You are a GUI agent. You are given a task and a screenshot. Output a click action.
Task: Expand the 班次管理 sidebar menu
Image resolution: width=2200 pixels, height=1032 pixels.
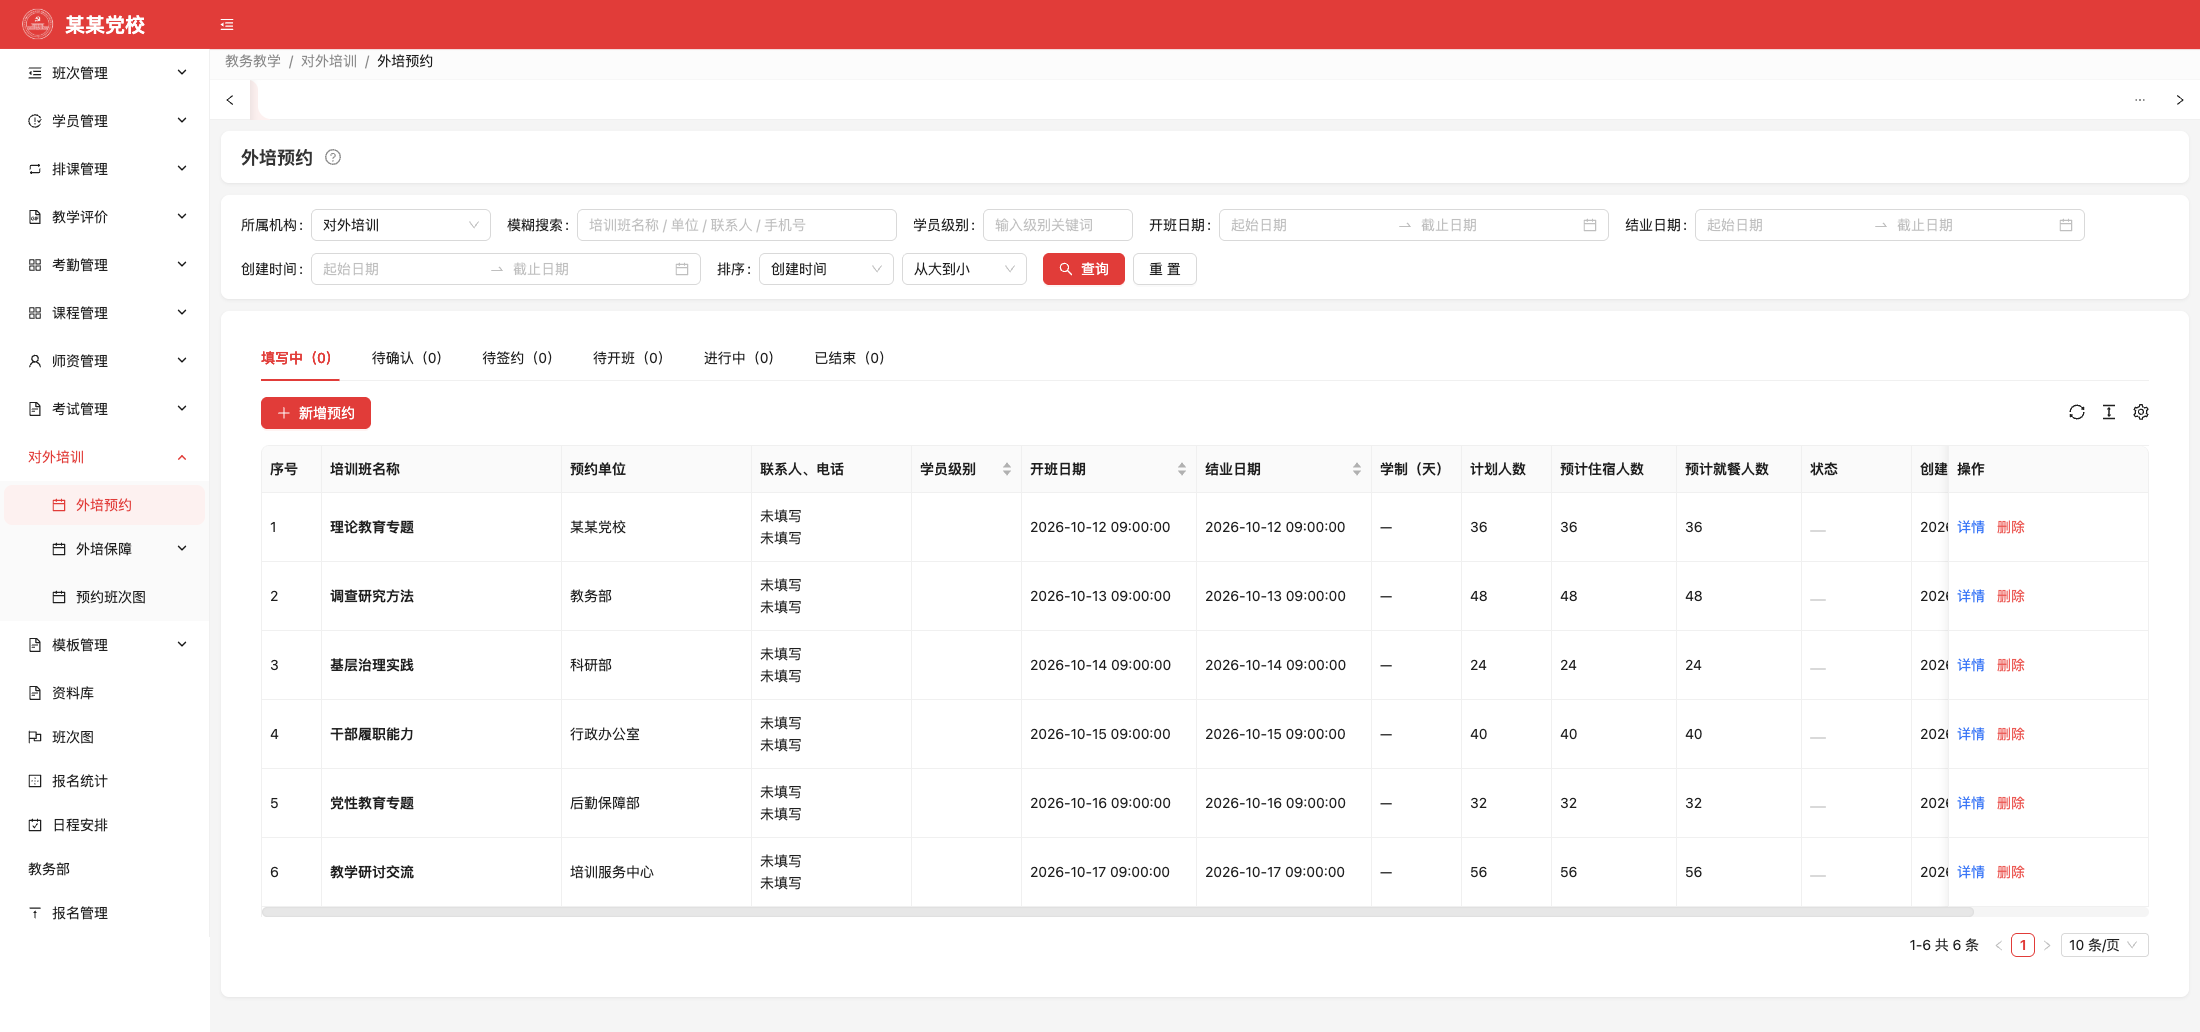click(105, 73)
